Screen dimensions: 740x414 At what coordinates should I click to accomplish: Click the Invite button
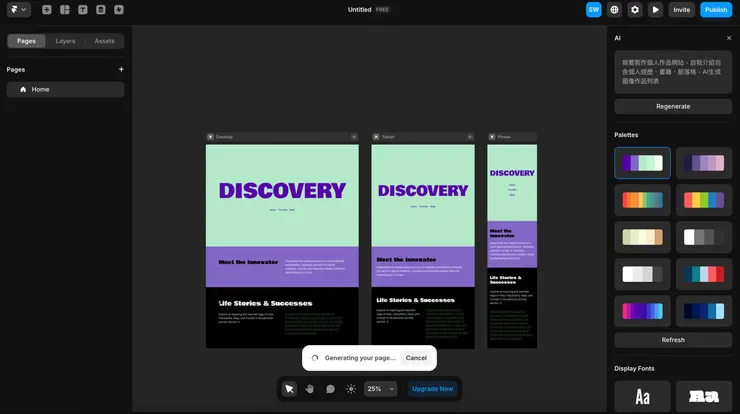pyautogui.click(x=681, y=9)
